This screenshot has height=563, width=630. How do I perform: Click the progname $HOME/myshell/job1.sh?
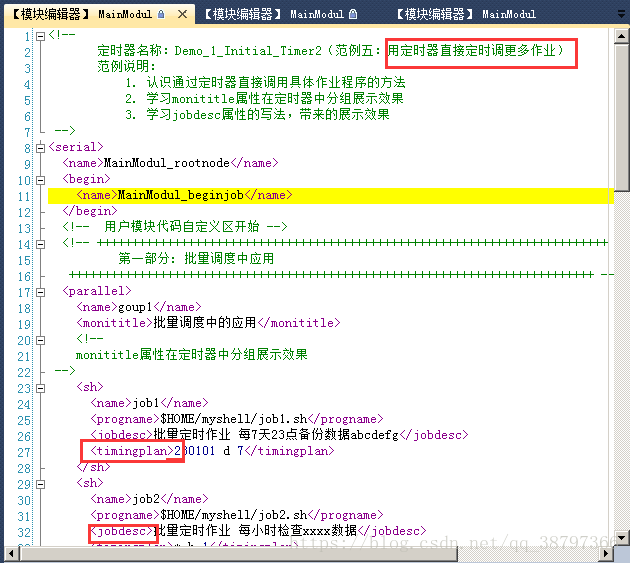click(234, 419)
